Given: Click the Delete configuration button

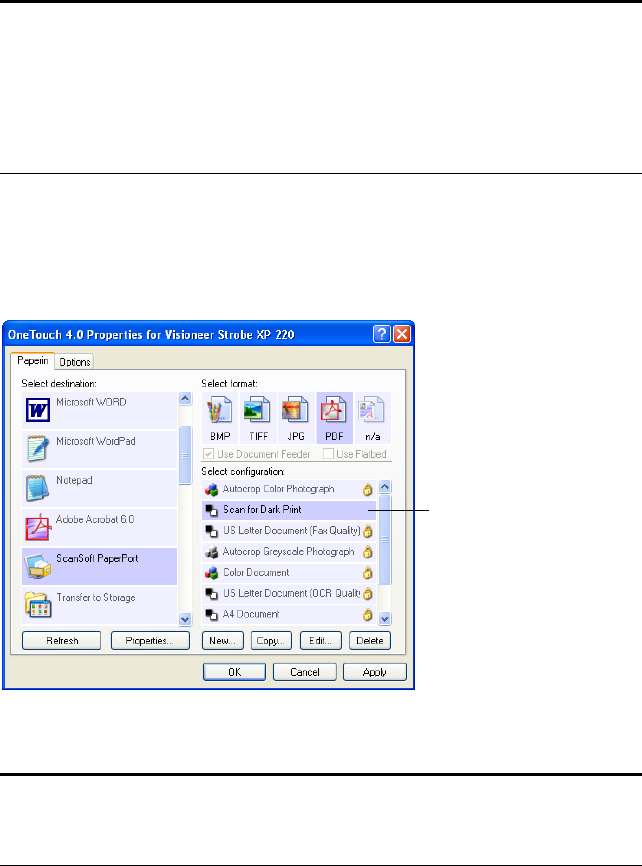Looking at the screenshot, I should pos(370,641).
